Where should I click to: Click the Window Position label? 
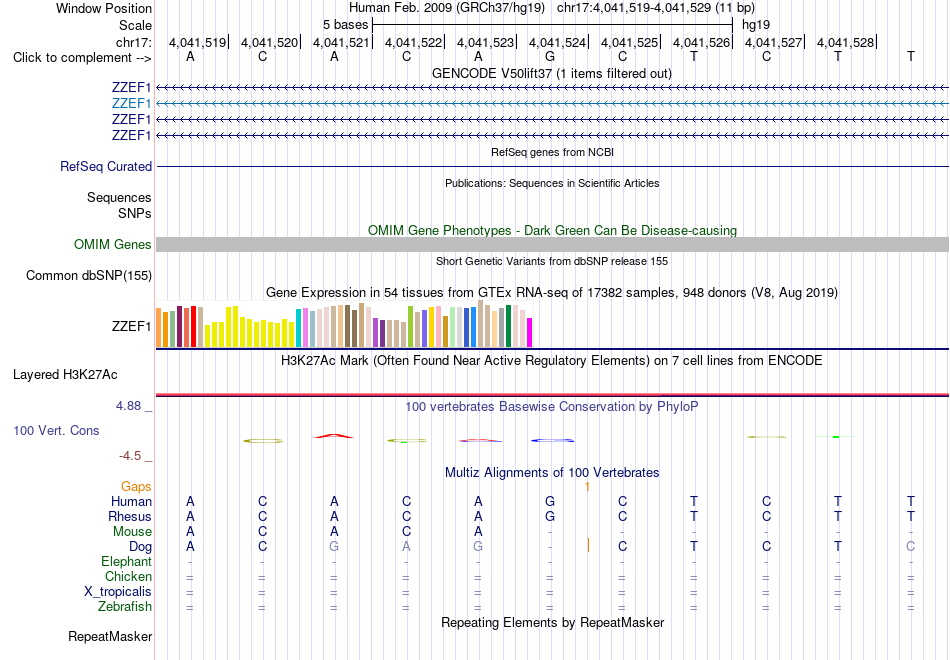click(104, 8)
